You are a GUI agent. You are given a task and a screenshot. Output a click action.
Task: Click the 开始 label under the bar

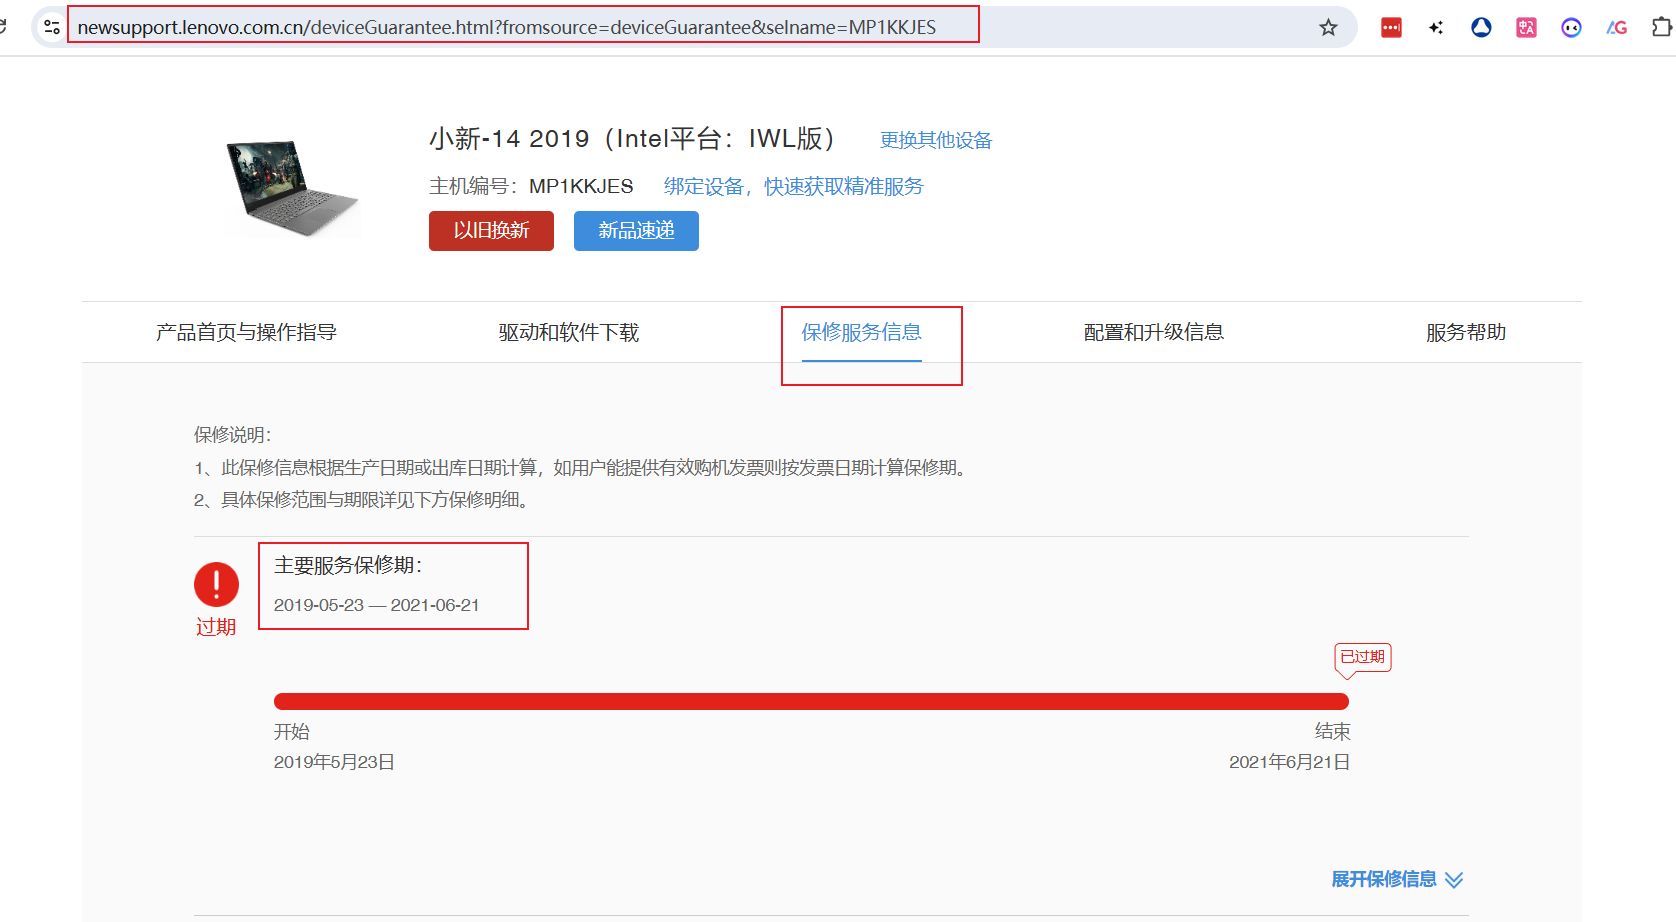[x=292, y=732]
